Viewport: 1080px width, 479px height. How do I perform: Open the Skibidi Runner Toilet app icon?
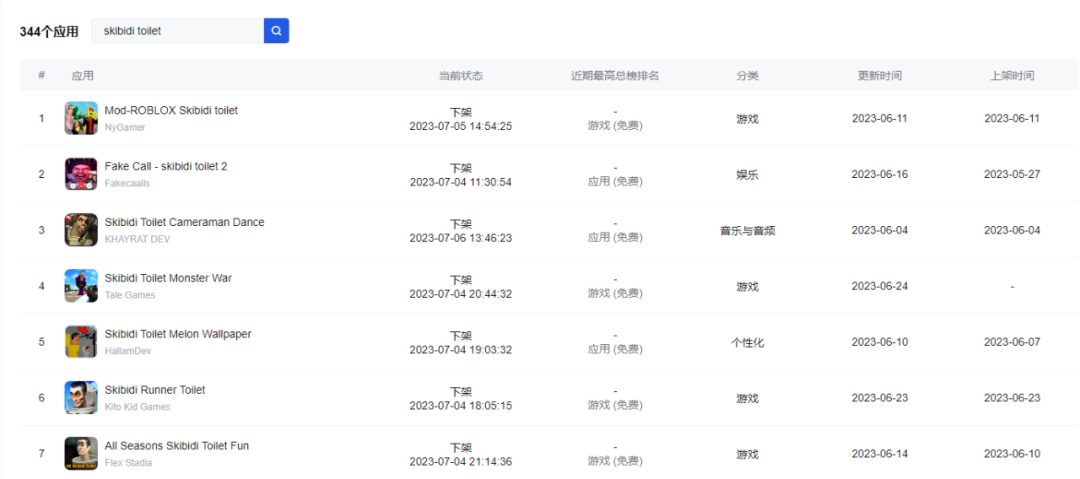pos(81,398)
